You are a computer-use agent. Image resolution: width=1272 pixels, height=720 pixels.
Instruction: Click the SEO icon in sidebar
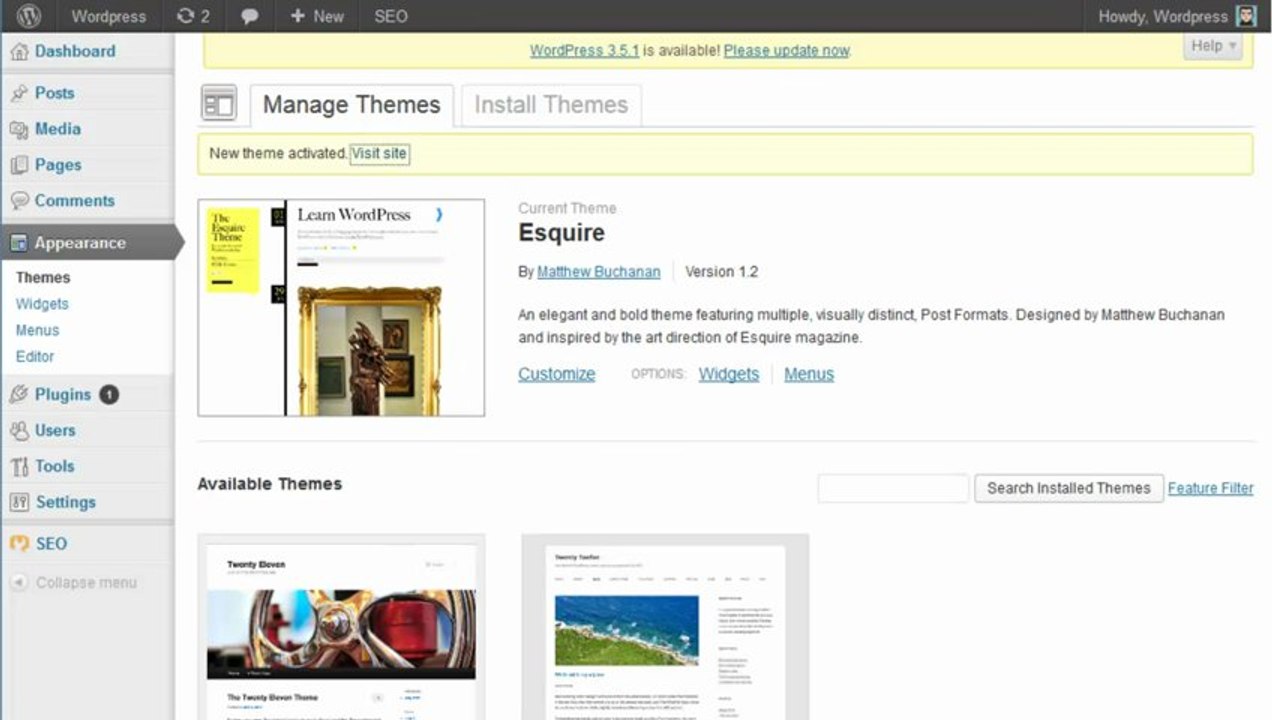[x=19, y=544]
